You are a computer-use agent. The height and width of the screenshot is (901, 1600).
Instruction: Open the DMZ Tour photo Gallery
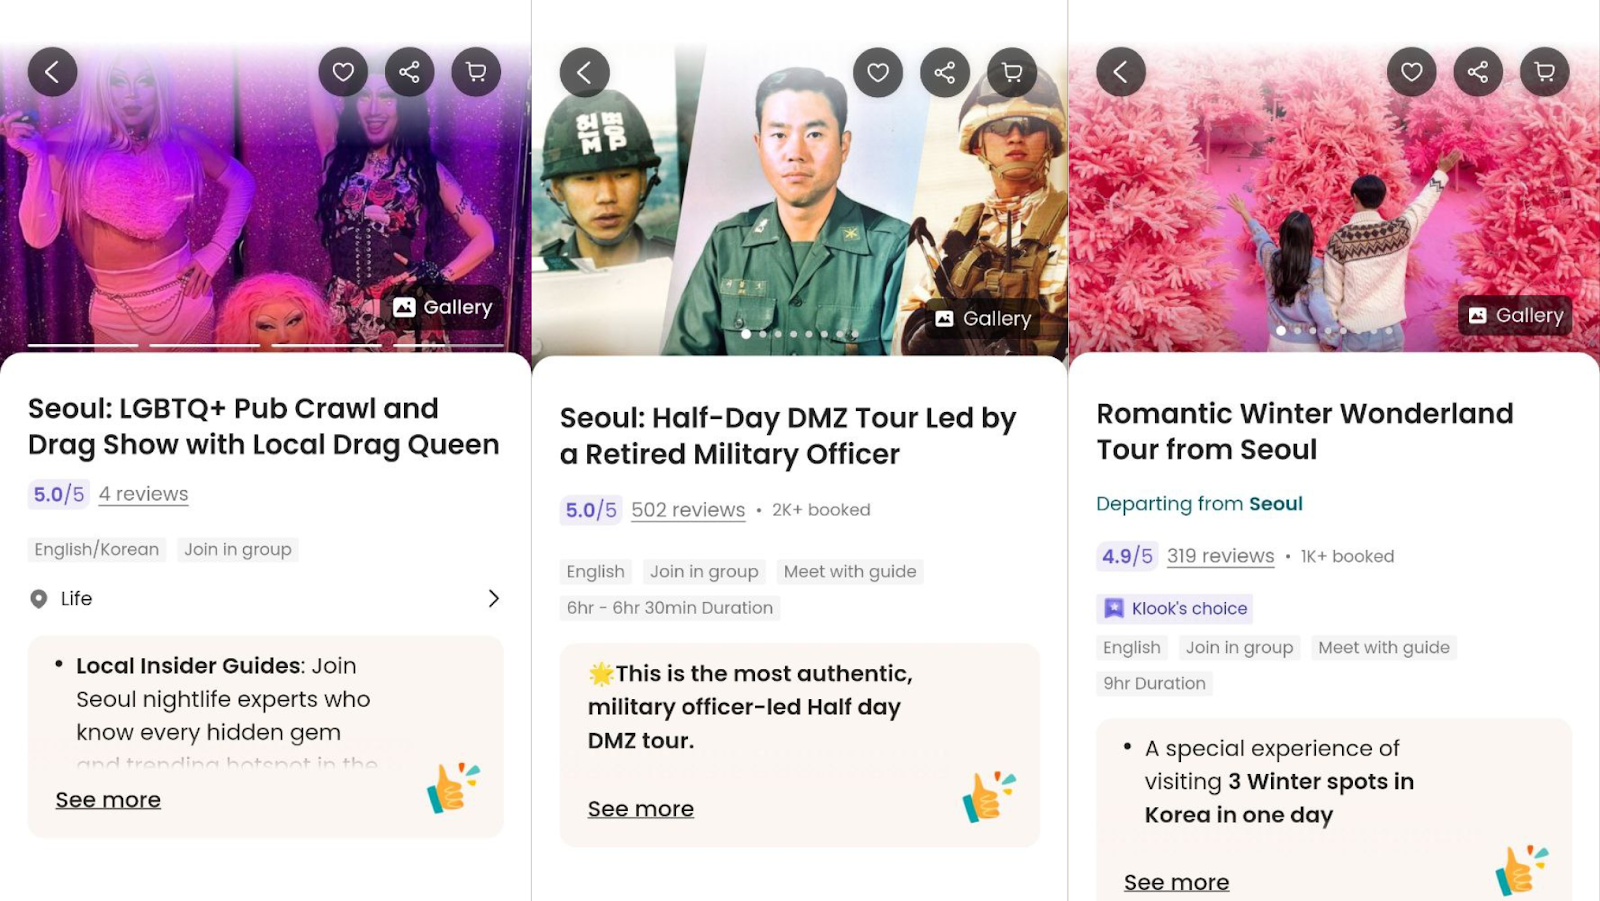(x=983, y=319)
